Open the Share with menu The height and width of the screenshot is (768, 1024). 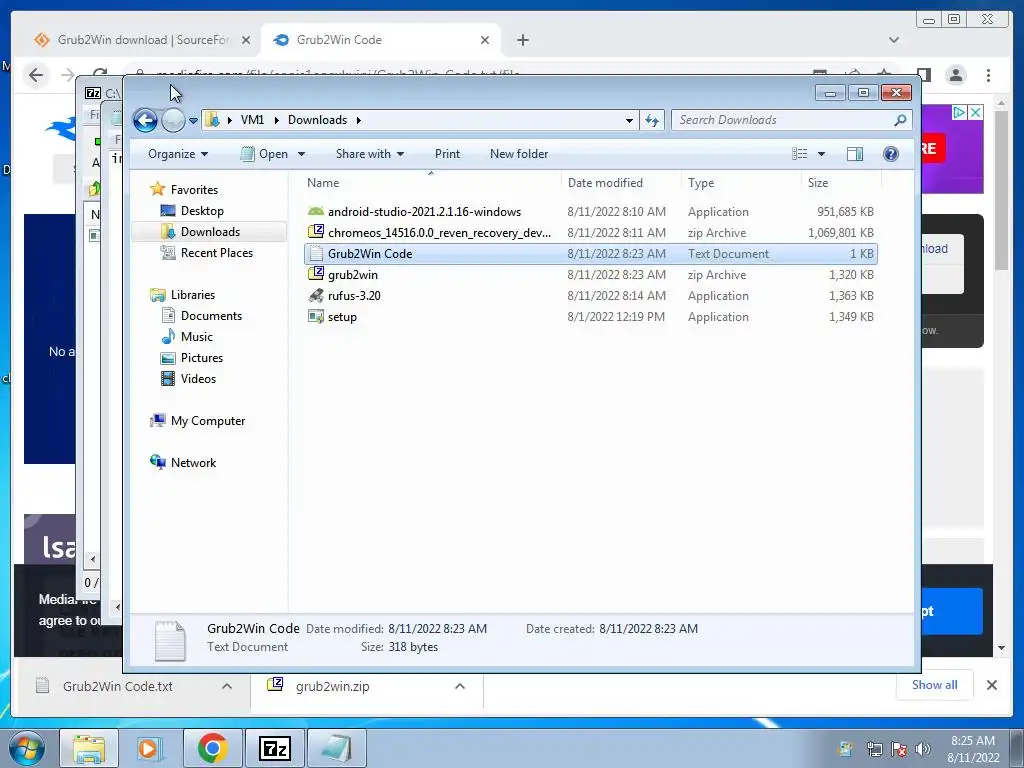tap(370, 154)
